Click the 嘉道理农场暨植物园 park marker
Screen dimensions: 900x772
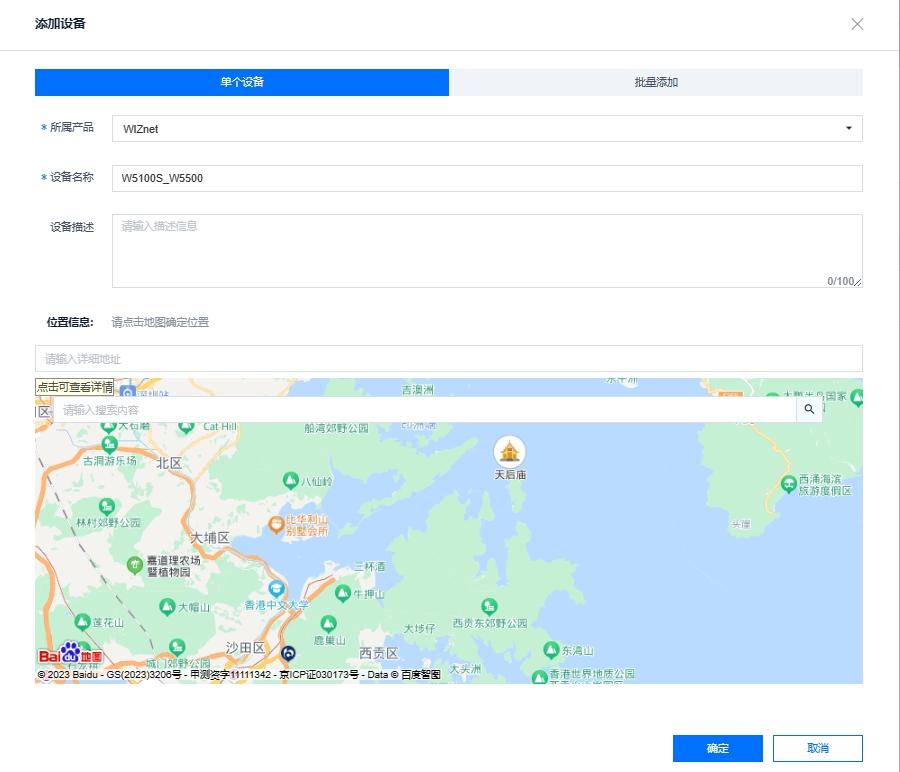pos(135,566)
